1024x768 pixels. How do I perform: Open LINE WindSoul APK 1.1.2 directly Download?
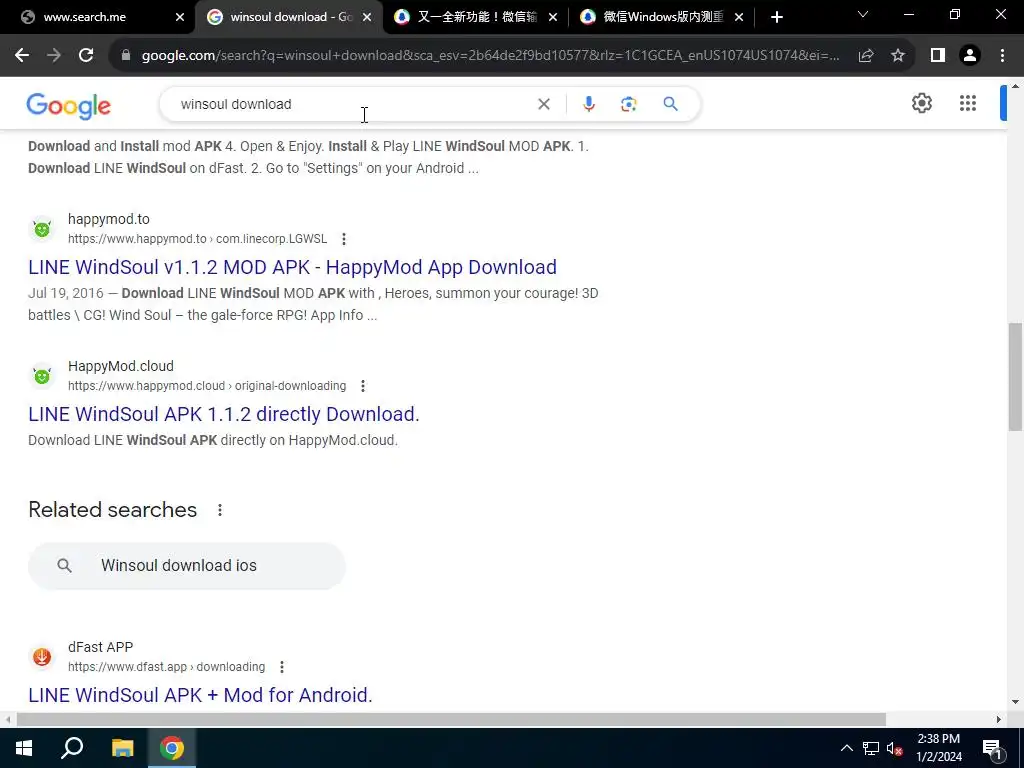pos(223,414)
